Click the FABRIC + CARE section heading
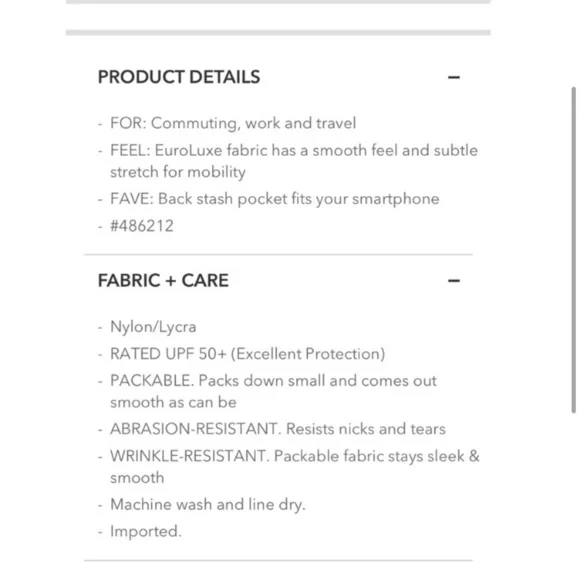Viewport: 580px width, 580px height. pyautogui.click(x=163, y=280)
